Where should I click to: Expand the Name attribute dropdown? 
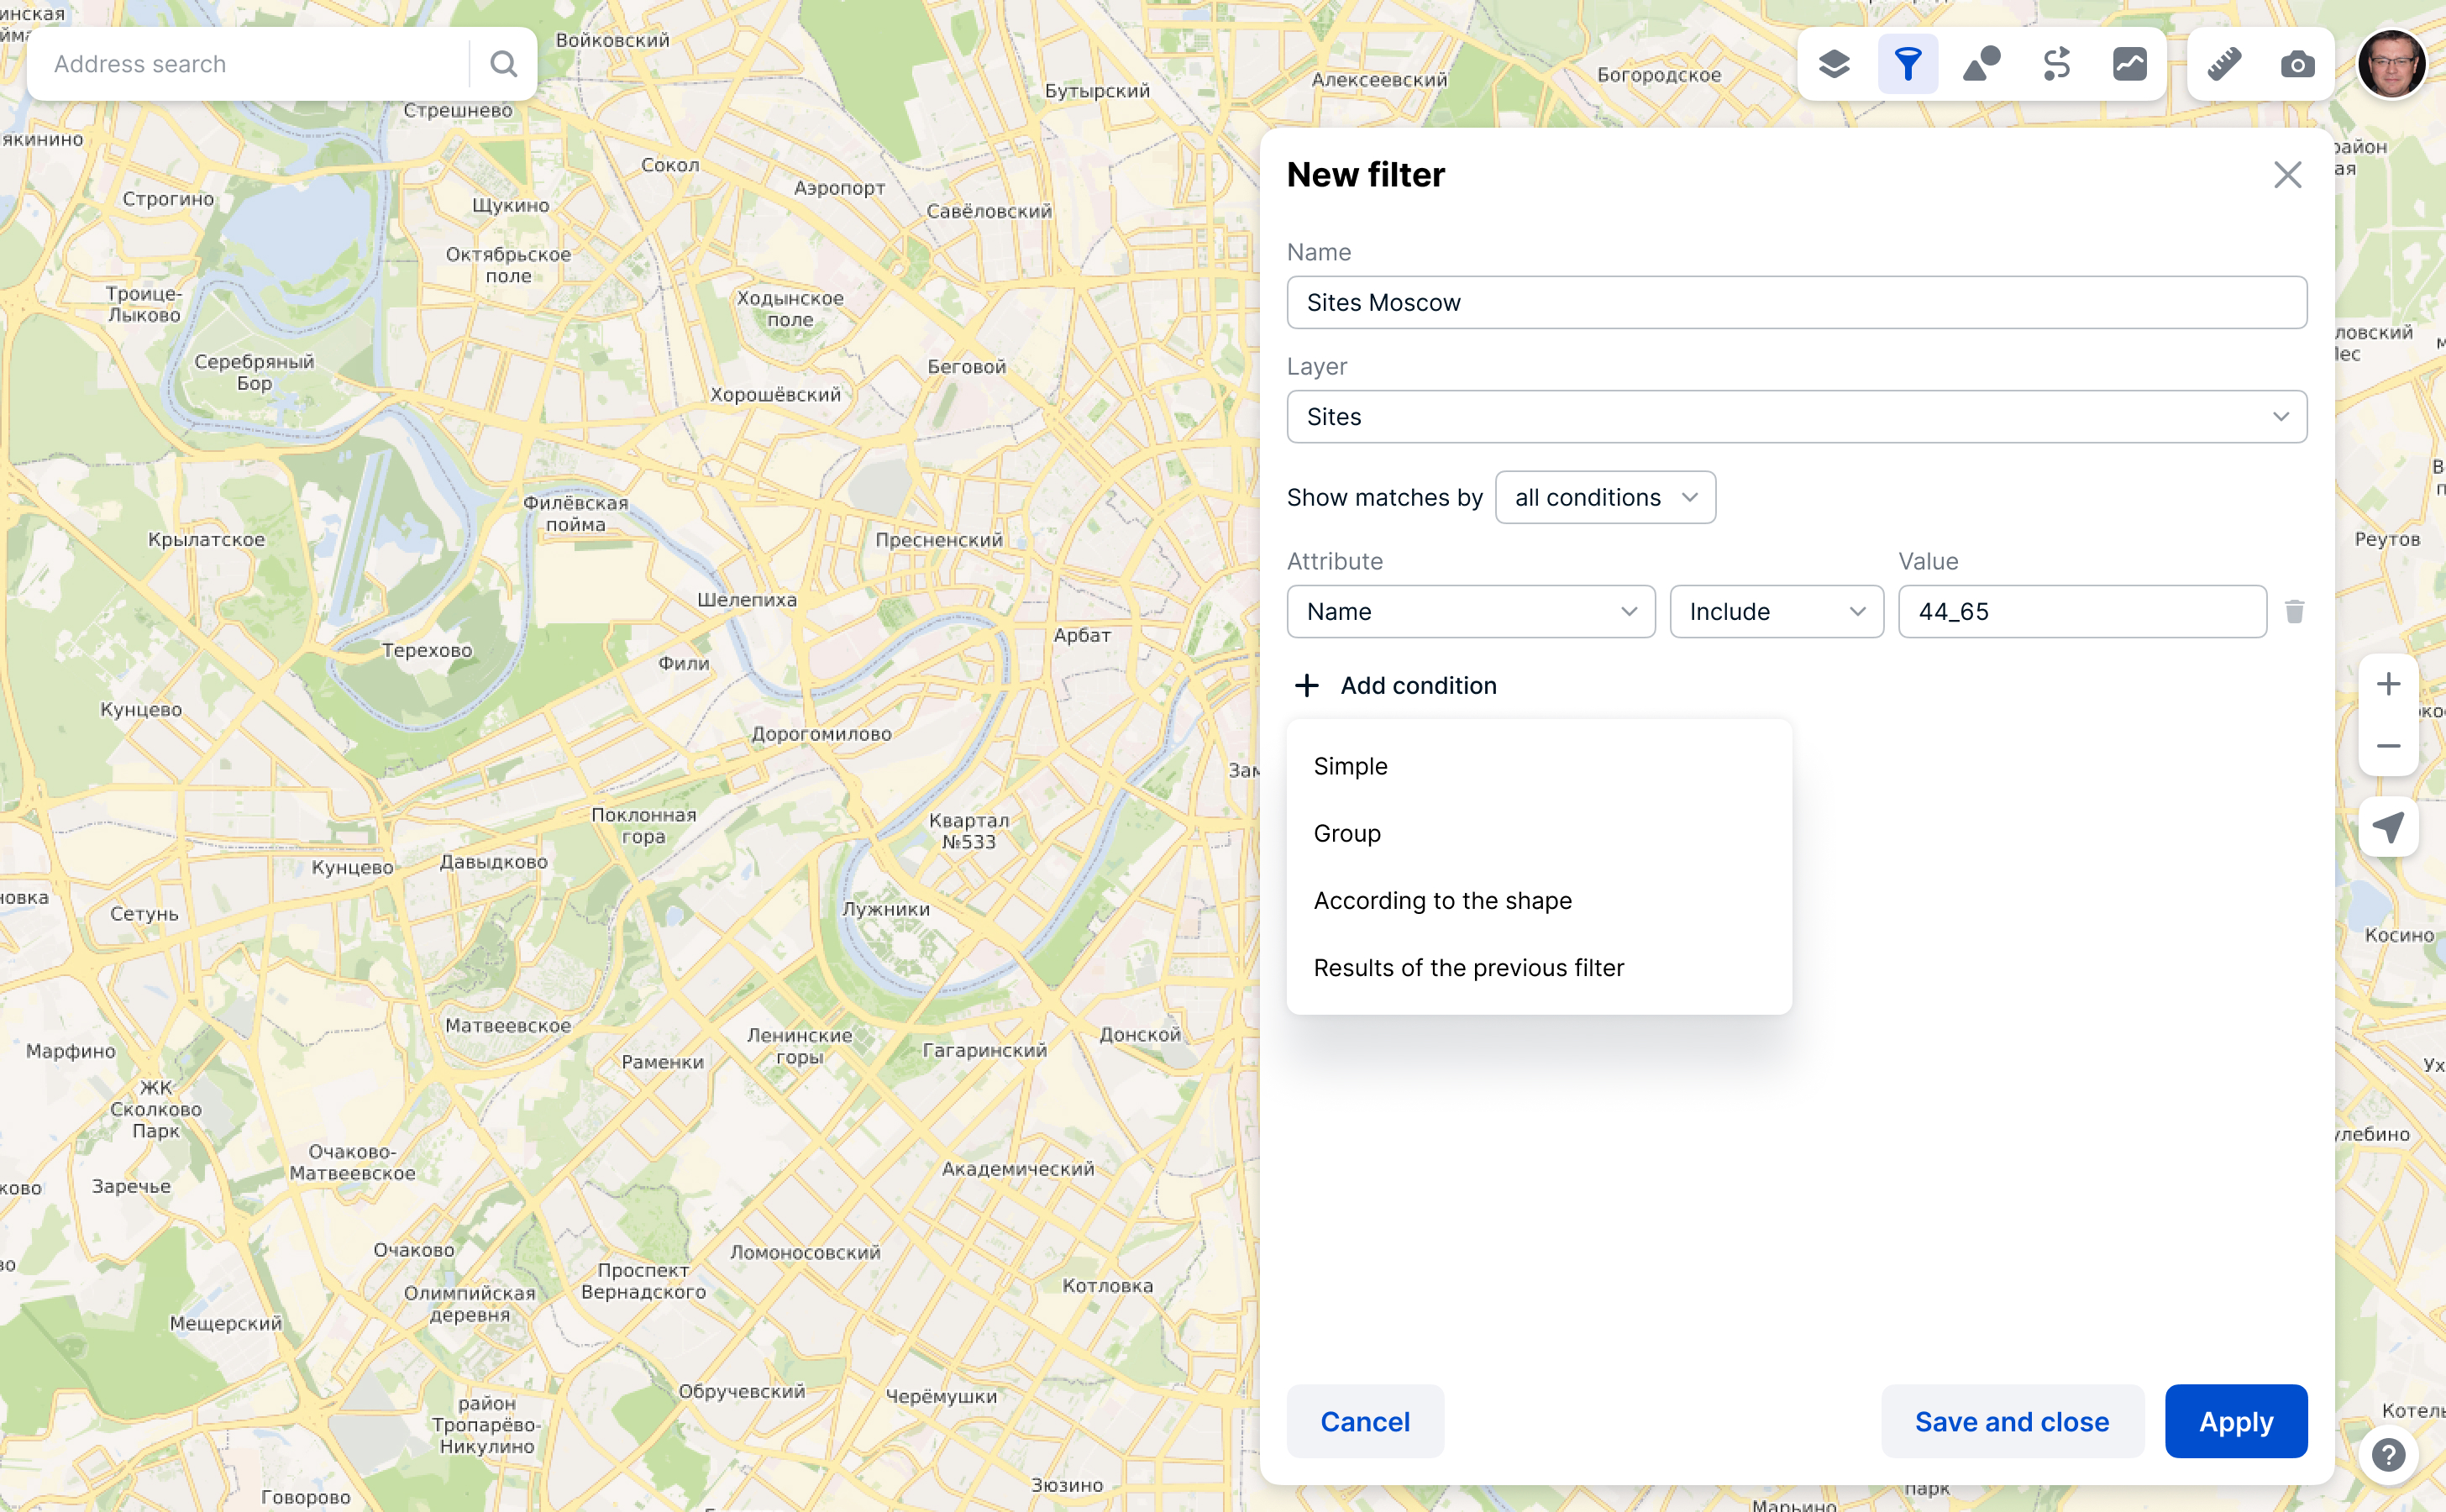(x=1470, y=611)
